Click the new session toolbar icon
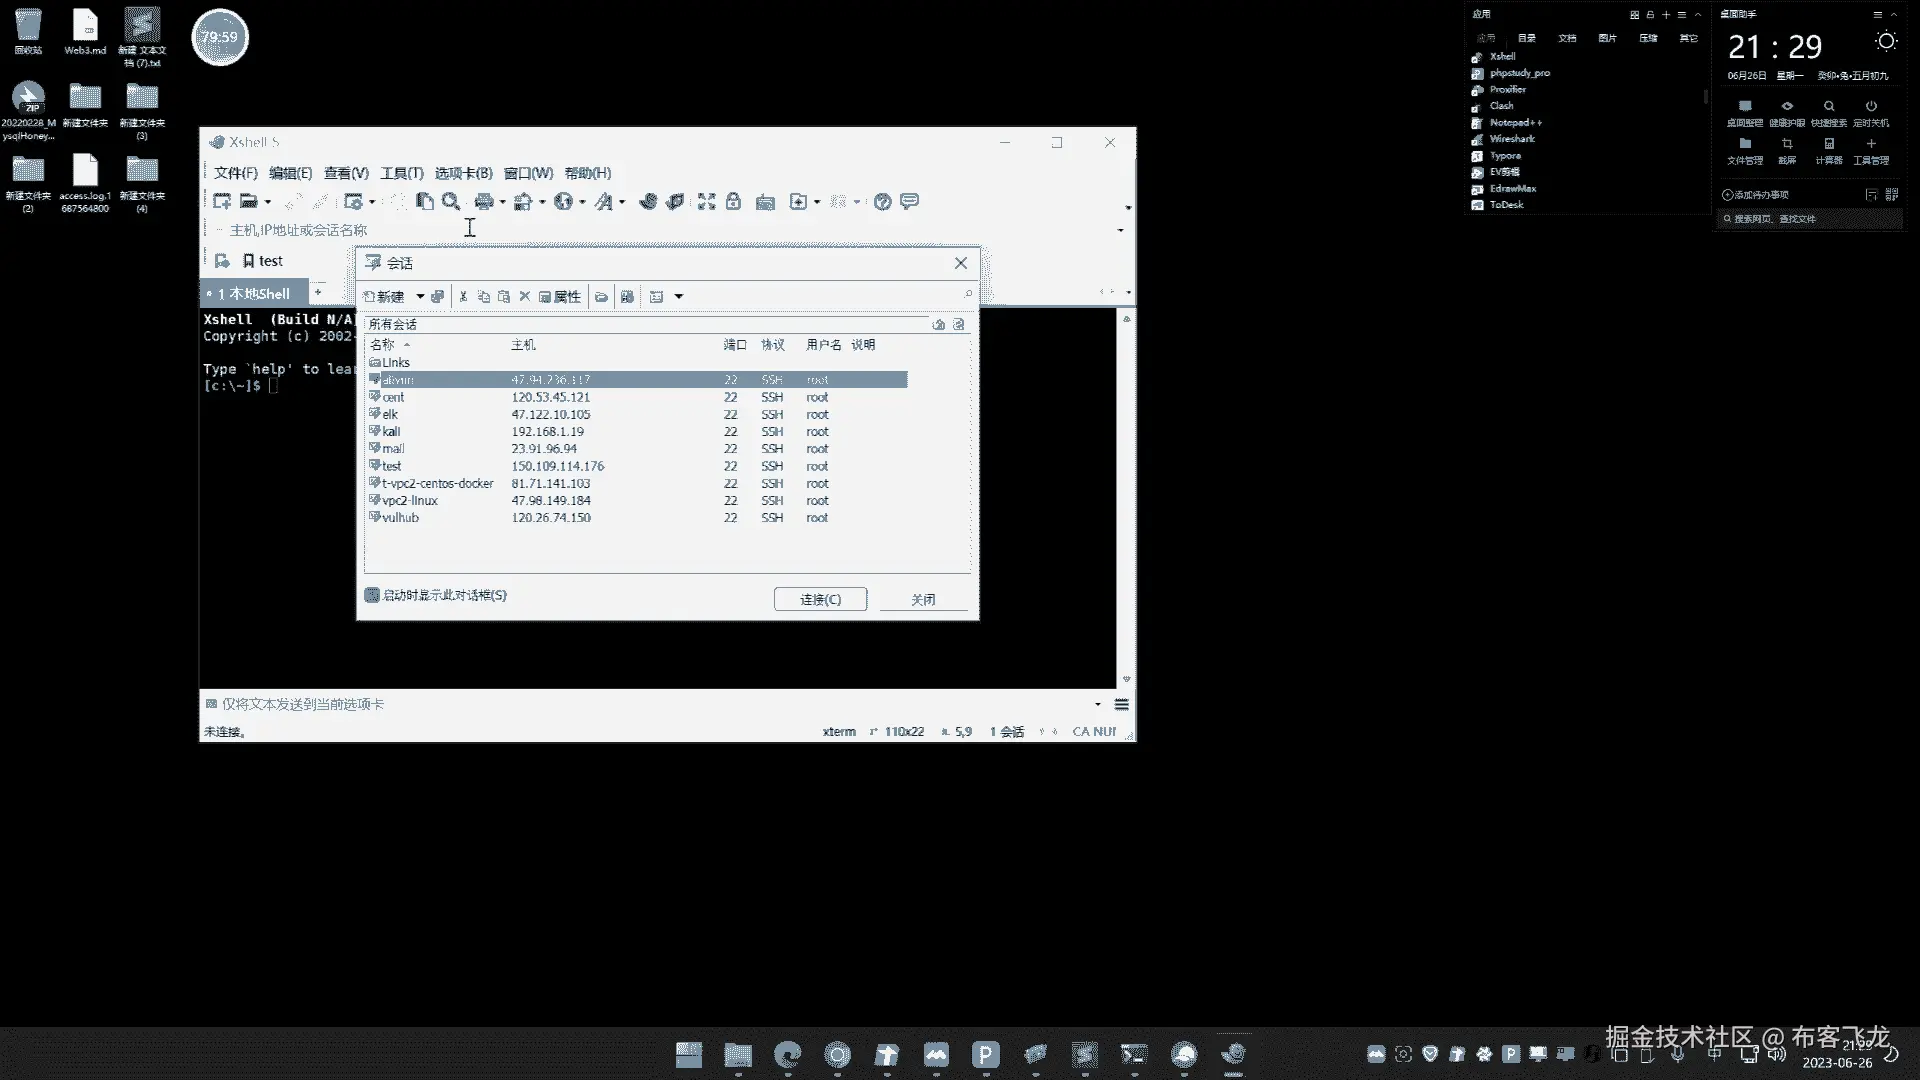 click(221, 202)
